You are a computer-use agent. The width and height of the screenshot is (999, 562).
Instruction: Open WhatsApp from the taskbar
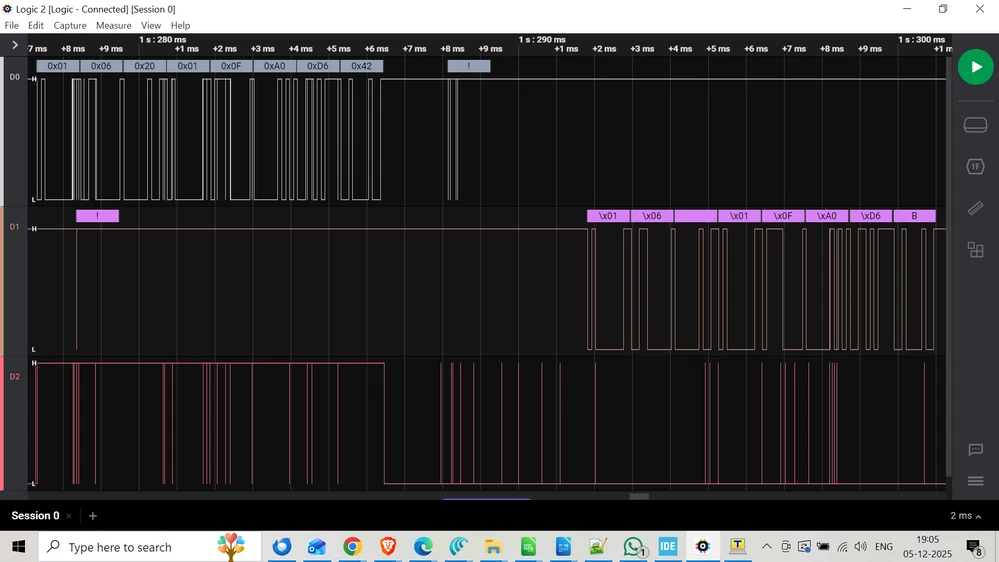tap(634, 547)
